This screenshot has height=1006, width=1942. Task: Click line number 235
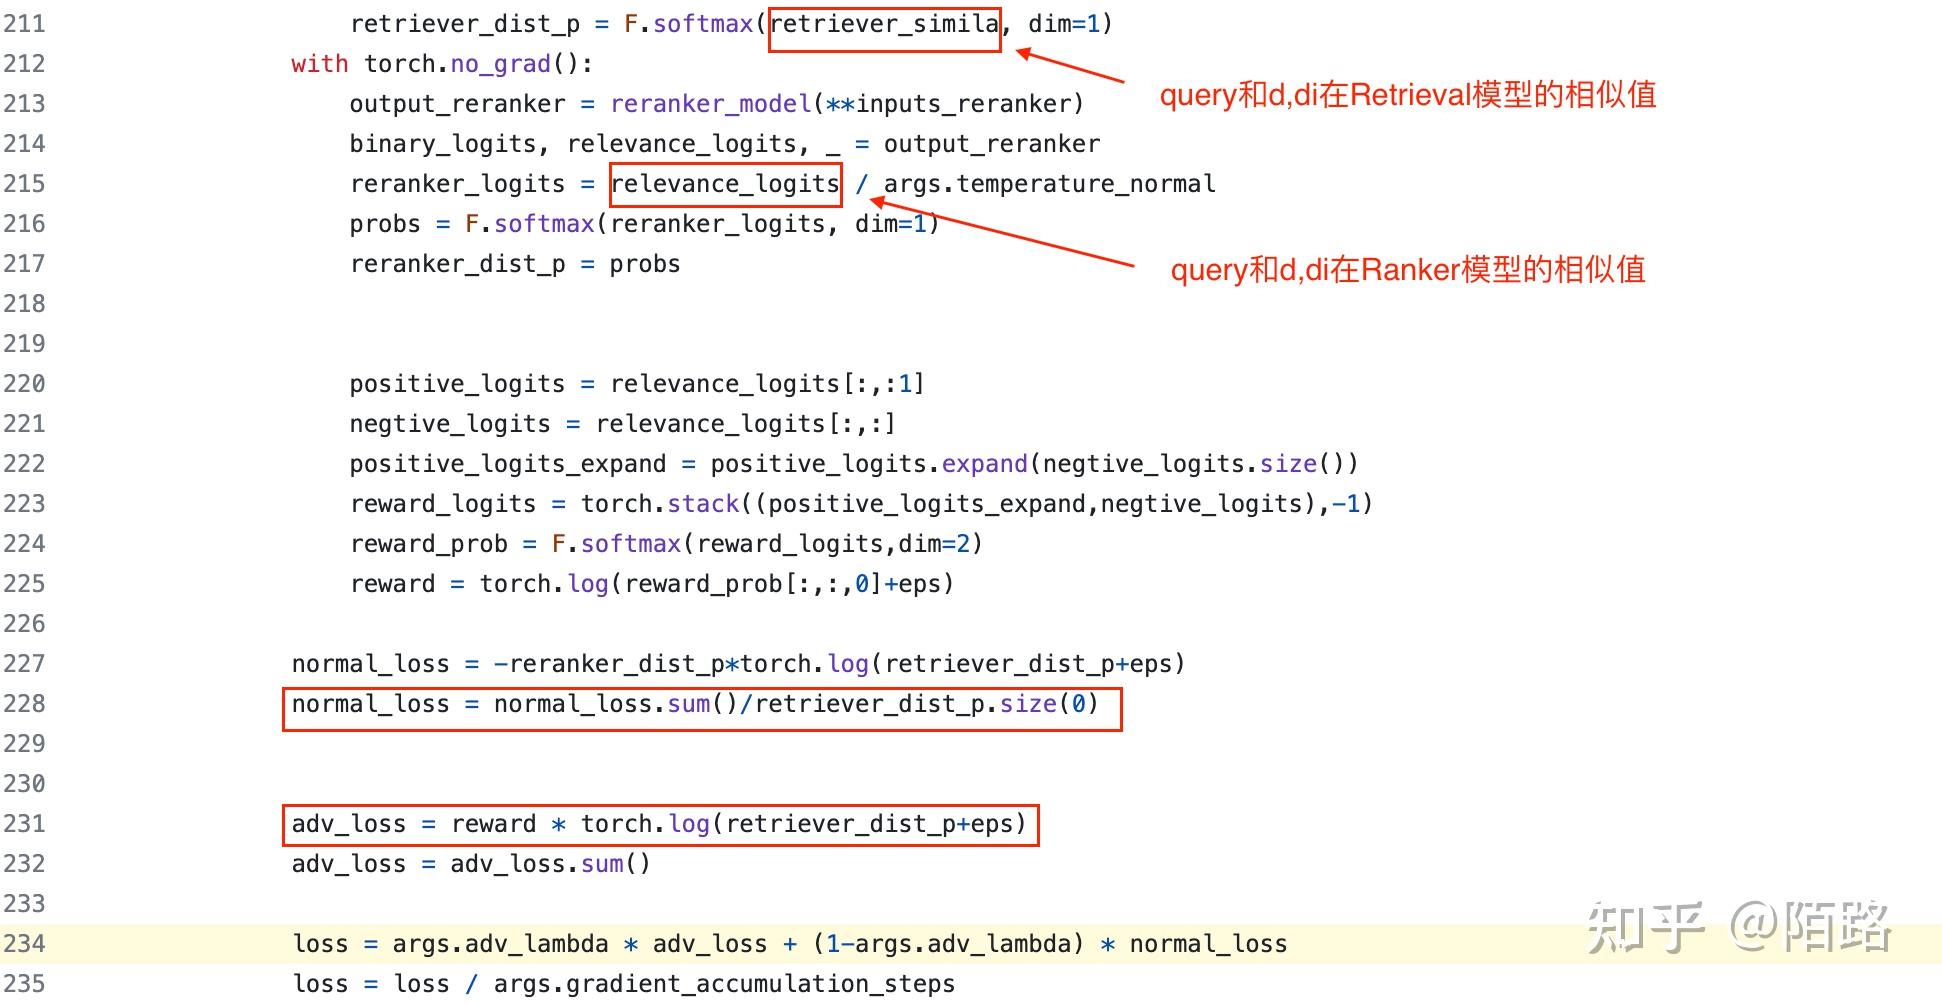(27, 983)
